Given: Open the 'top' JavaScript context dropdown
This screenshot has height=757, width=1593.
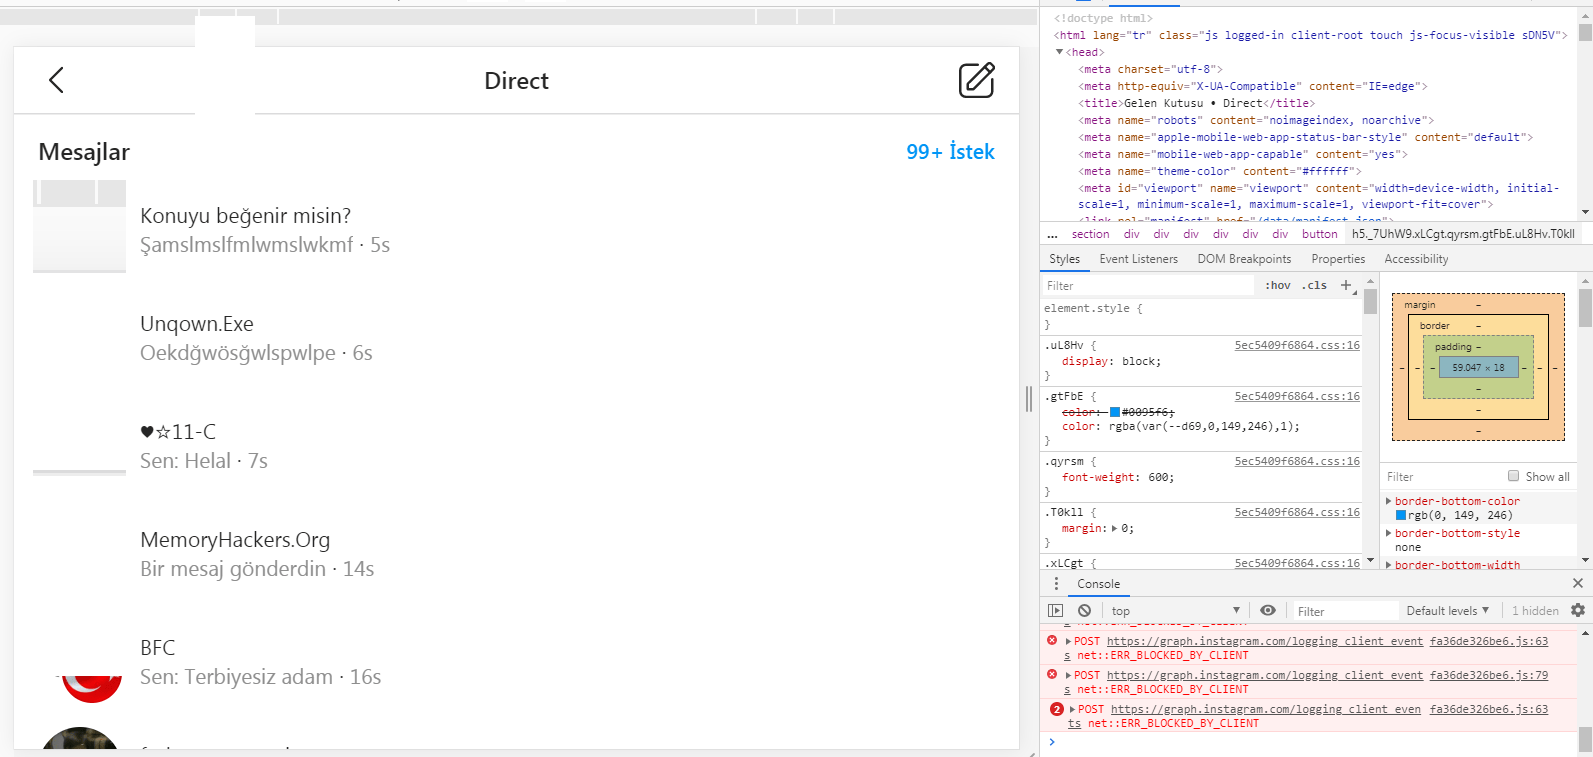Looking at the screenshot, I should point(1175,610).
